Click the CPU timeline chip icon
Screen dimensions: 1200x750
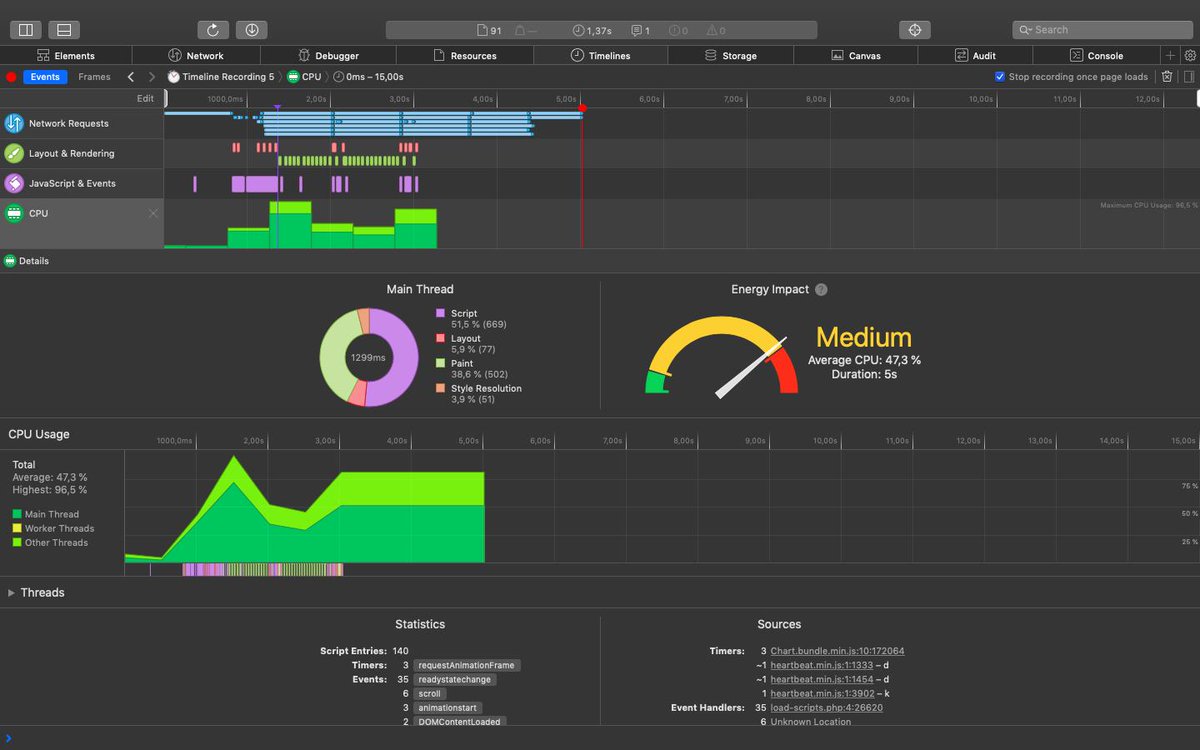tap(14, 213)
